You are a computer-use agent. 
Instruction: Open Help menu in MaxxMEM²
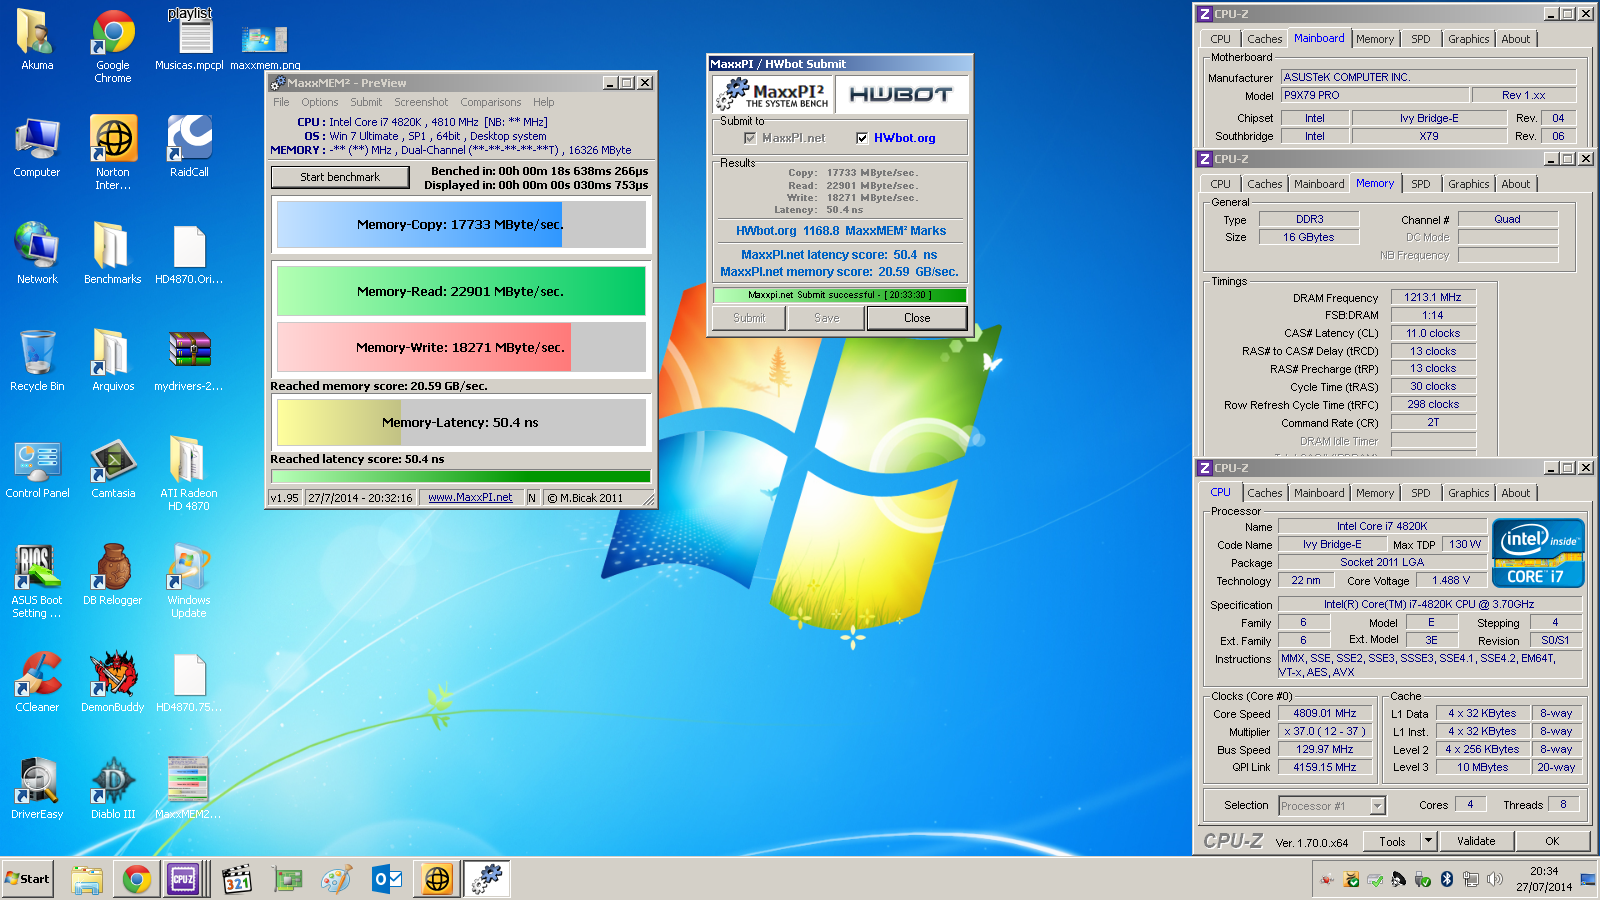543,102
